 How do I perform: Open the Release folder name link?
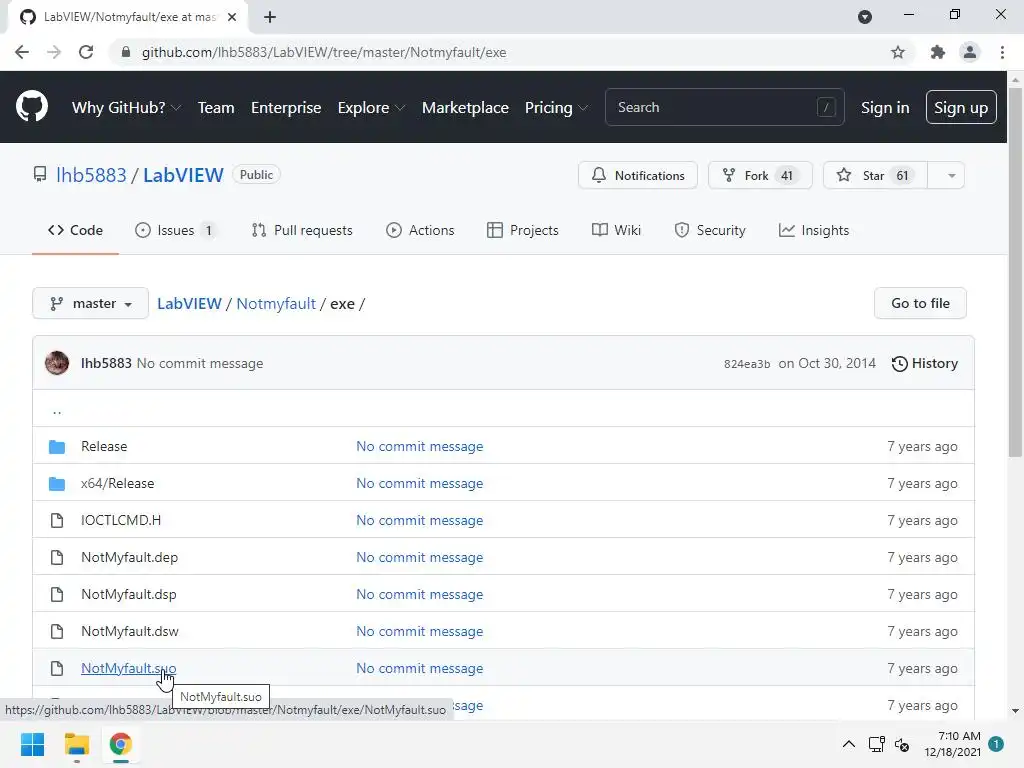[104, 447]
